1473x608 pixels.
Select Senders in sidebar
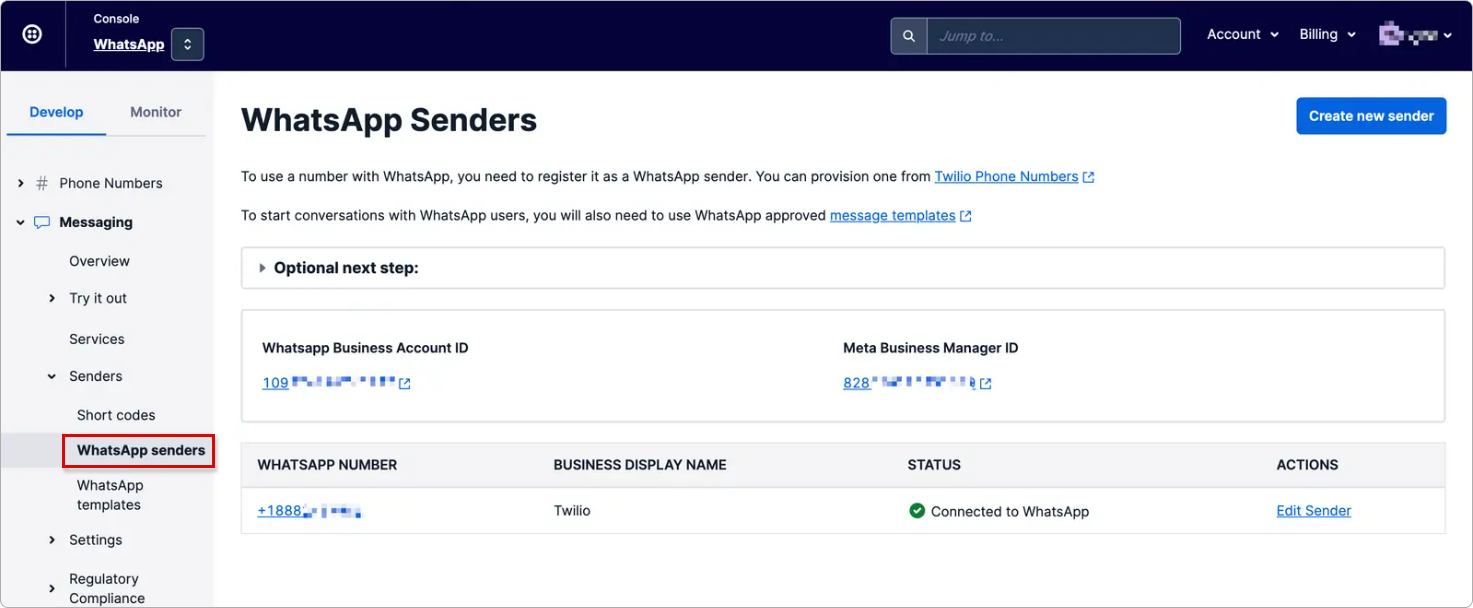click(96, 376)
